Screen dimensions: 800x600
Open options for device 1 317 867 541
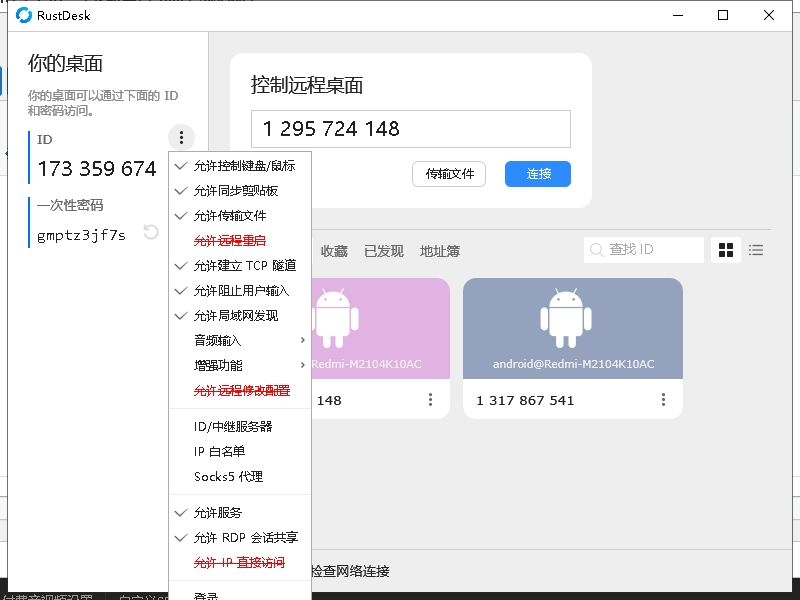(x=663, y=399)
